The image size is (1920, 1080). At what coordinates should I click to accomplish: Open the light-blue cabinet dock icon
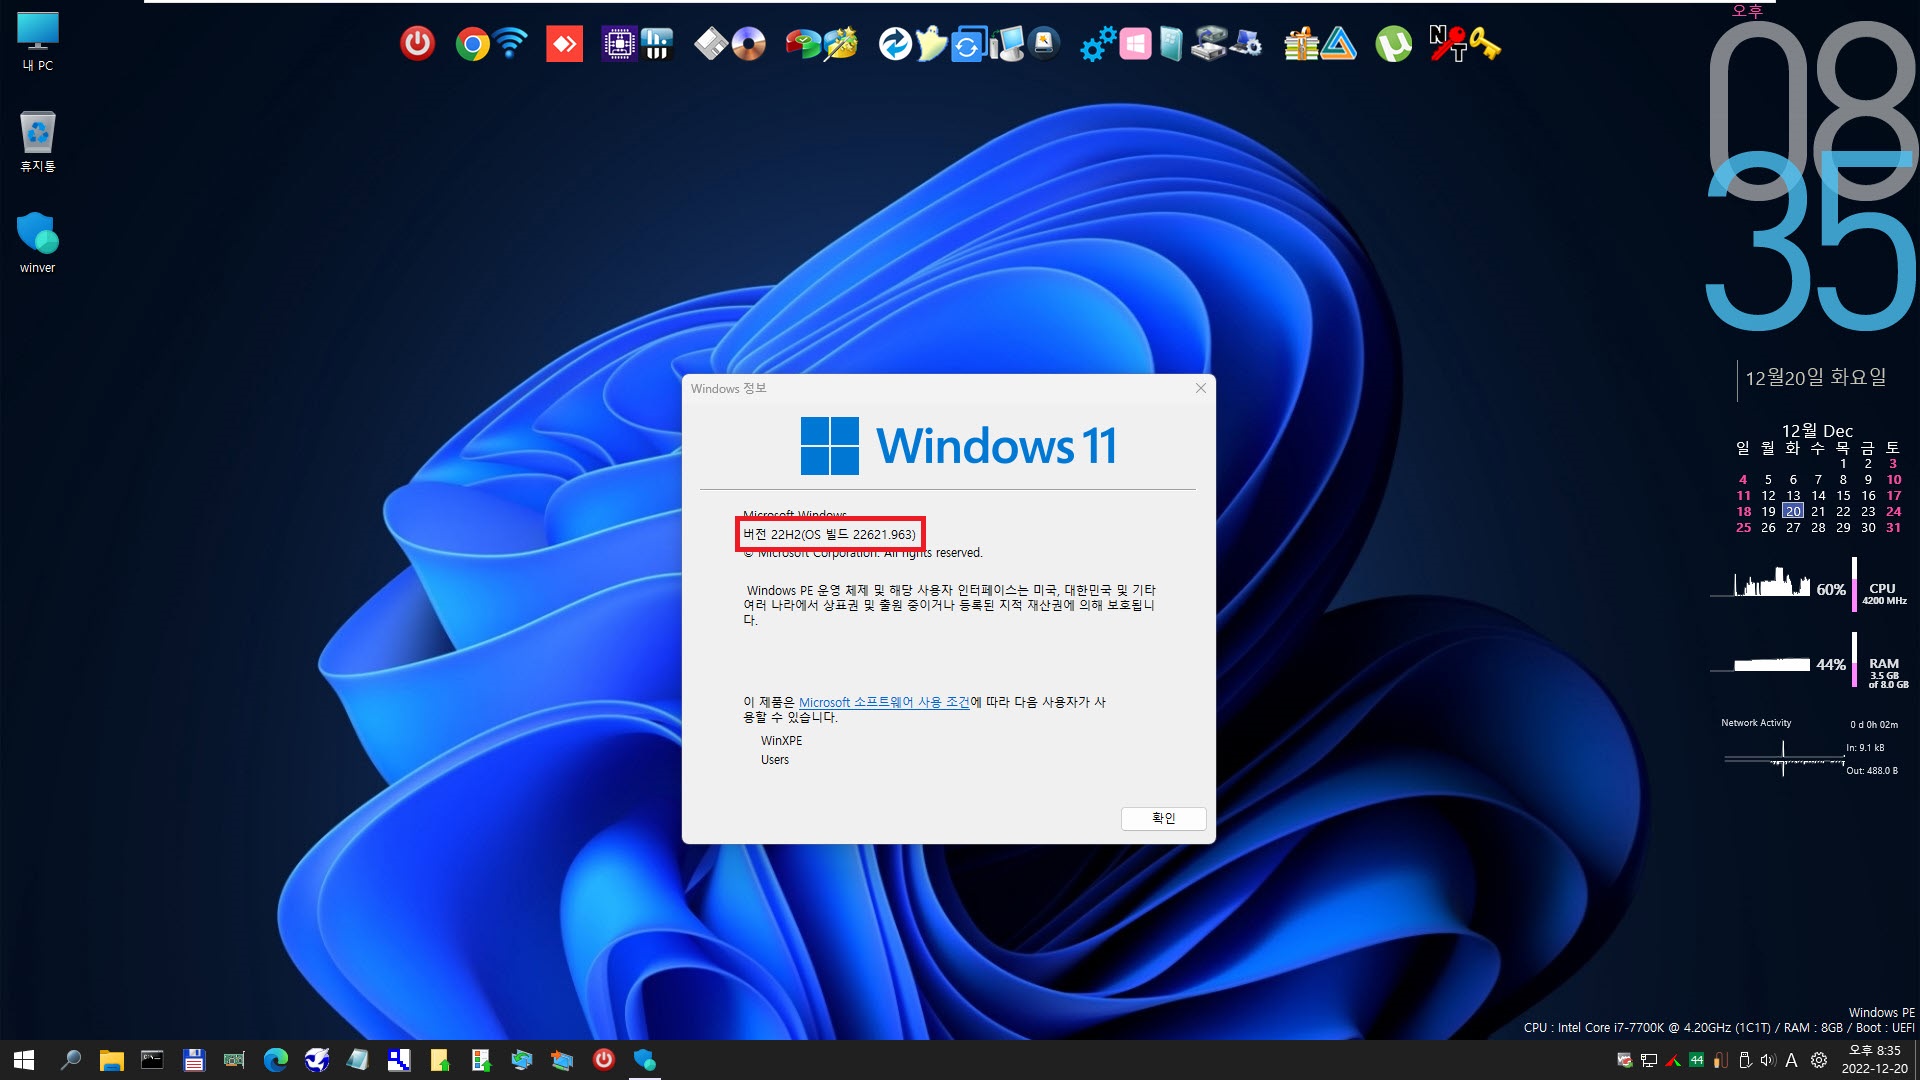[1171, 44]
